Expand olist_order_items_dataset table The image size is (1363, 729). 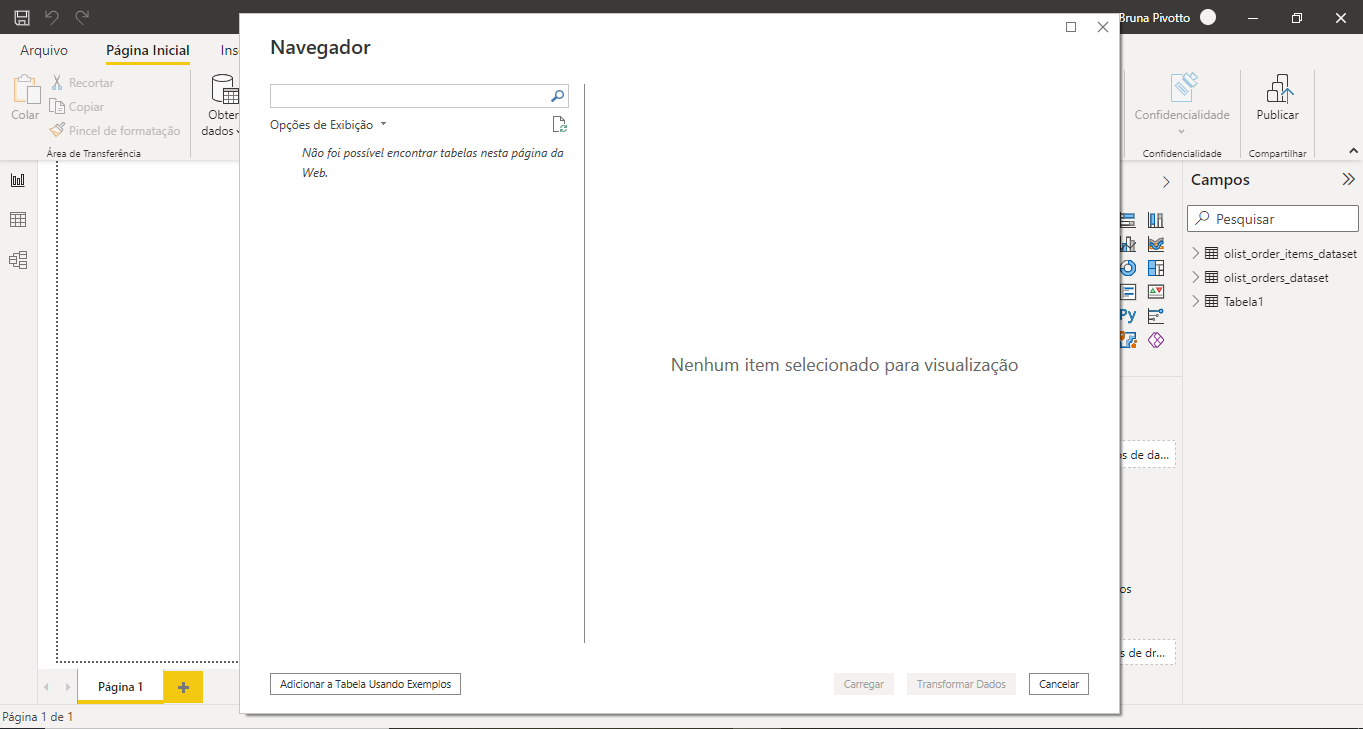[1195, 254]
